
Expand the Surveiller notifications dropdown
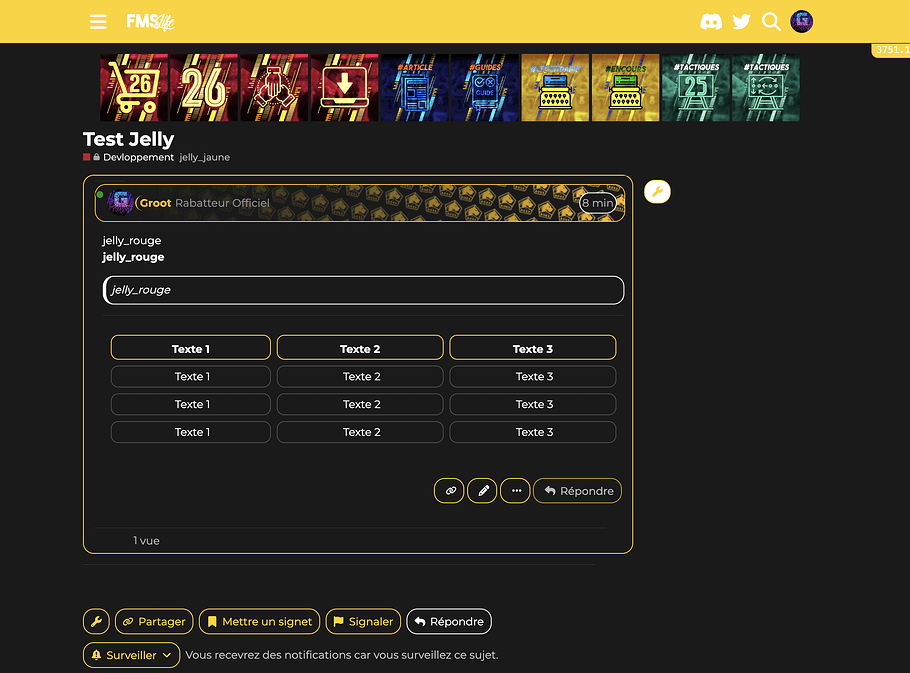pyautogui.click(x=131, y=655)
